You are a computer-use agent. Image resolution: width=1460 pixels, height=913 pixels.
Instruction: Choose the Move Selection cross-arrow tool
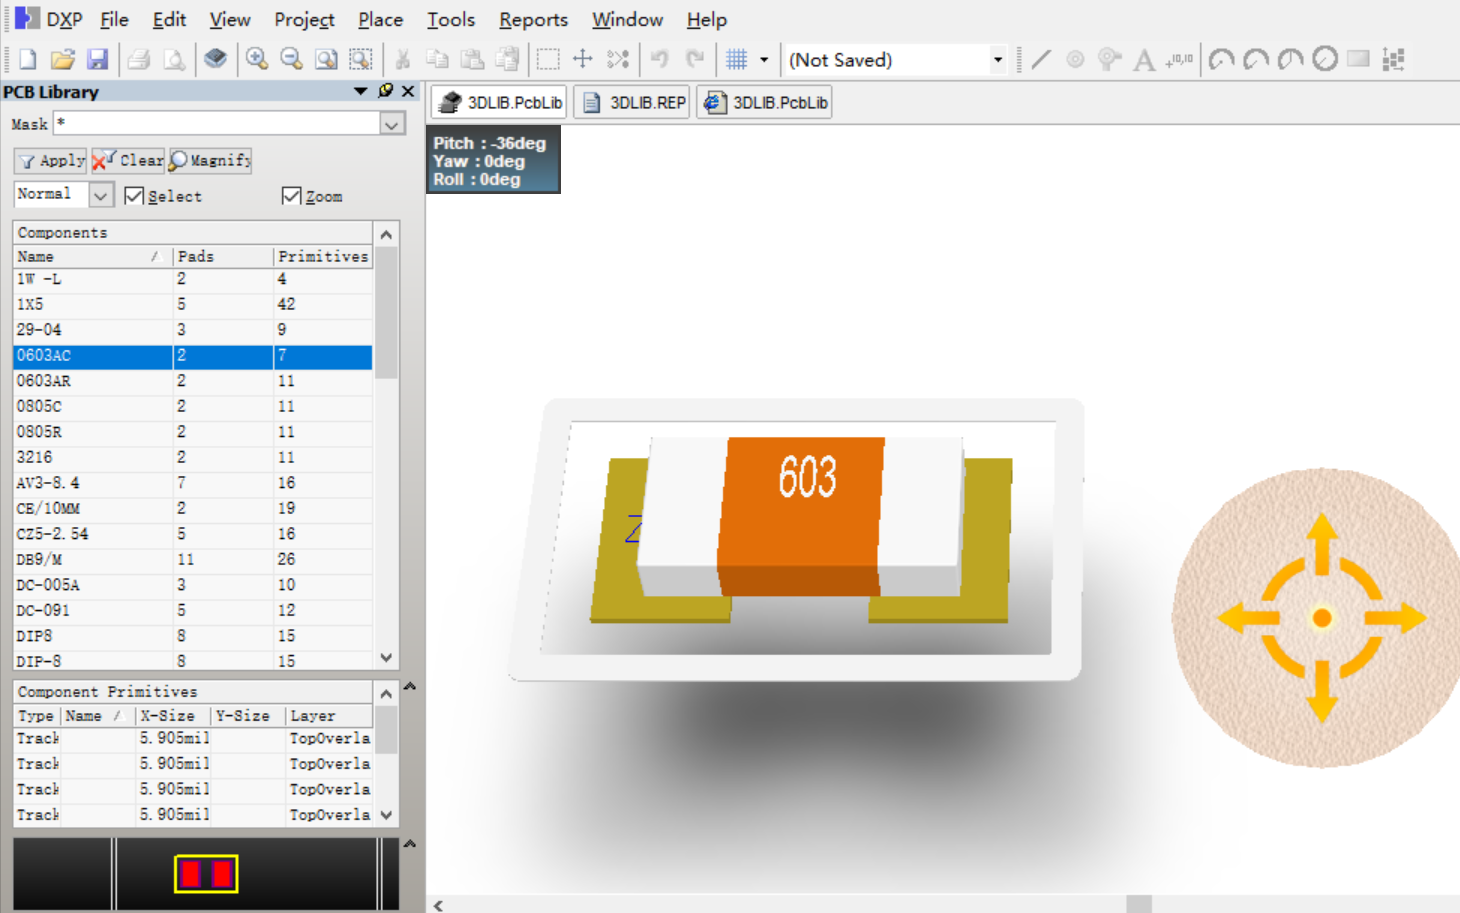click(583, 59)
